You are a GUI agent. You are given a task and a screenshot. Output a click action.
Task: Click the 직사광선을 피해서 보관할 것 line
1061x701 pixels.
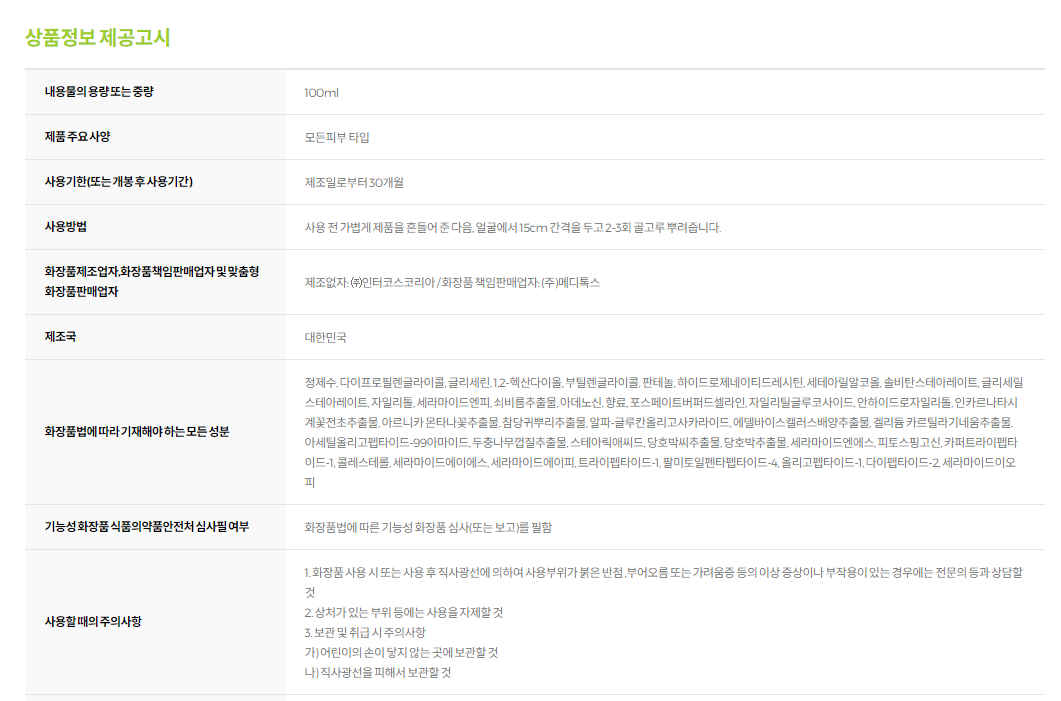(x=378, y=673)
